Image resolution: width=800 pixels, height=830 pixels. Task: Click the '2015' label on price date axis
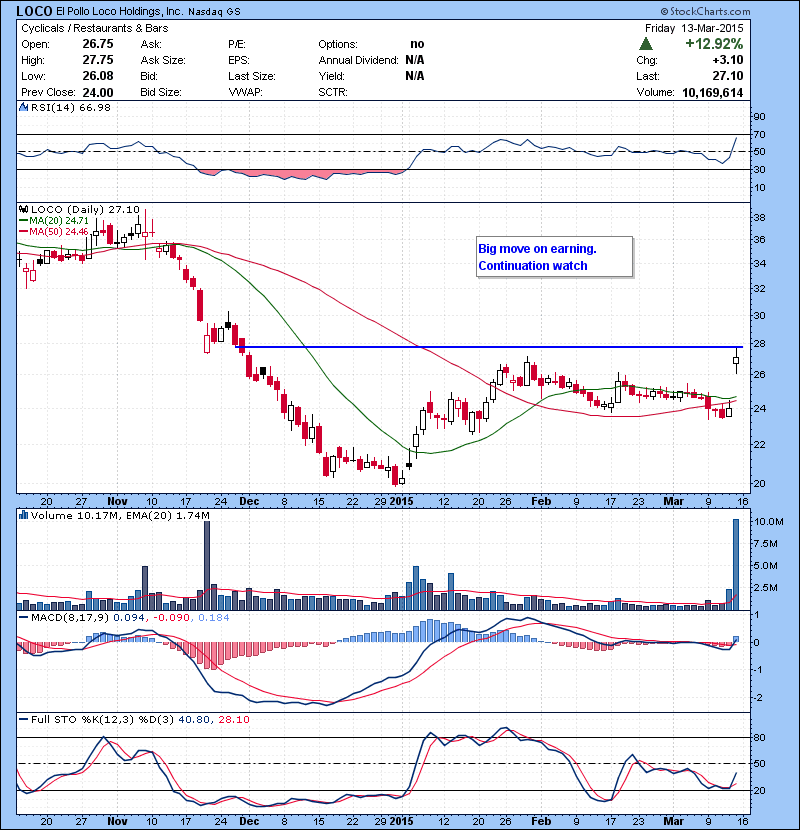click(401, 501)
